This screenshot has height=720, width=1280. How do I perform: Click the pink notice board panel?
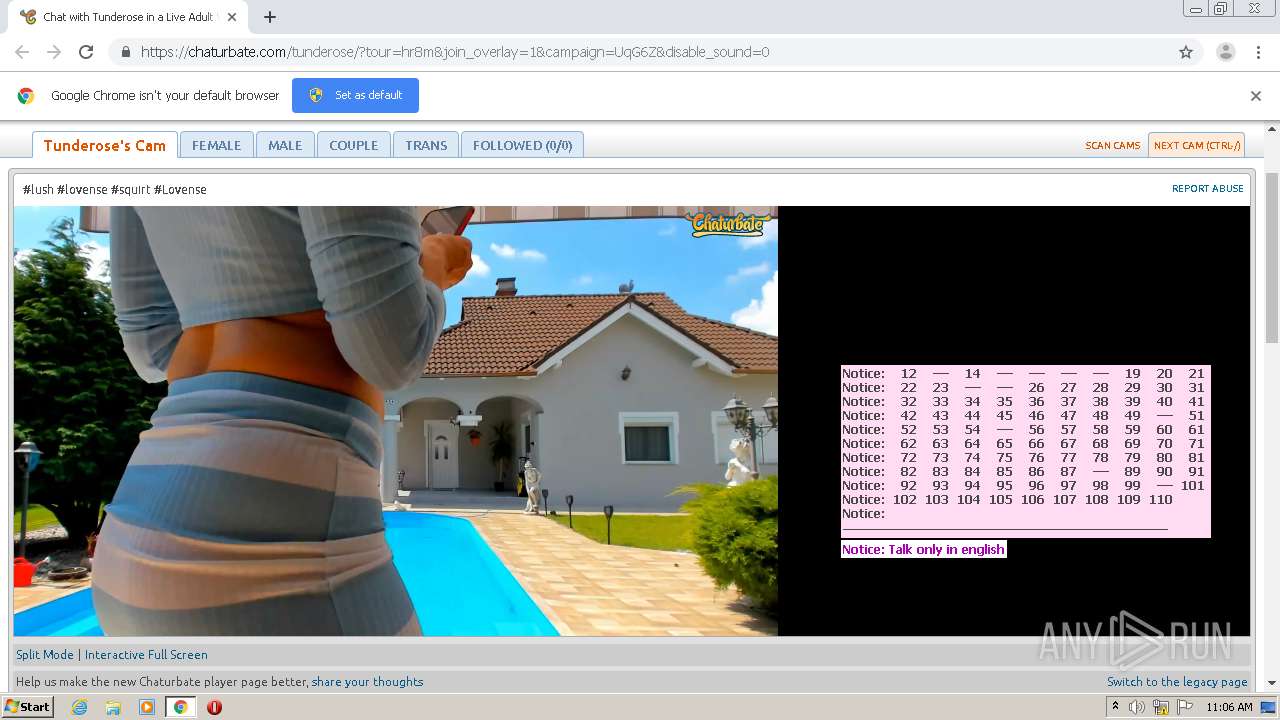click(x=1026, y=451)
